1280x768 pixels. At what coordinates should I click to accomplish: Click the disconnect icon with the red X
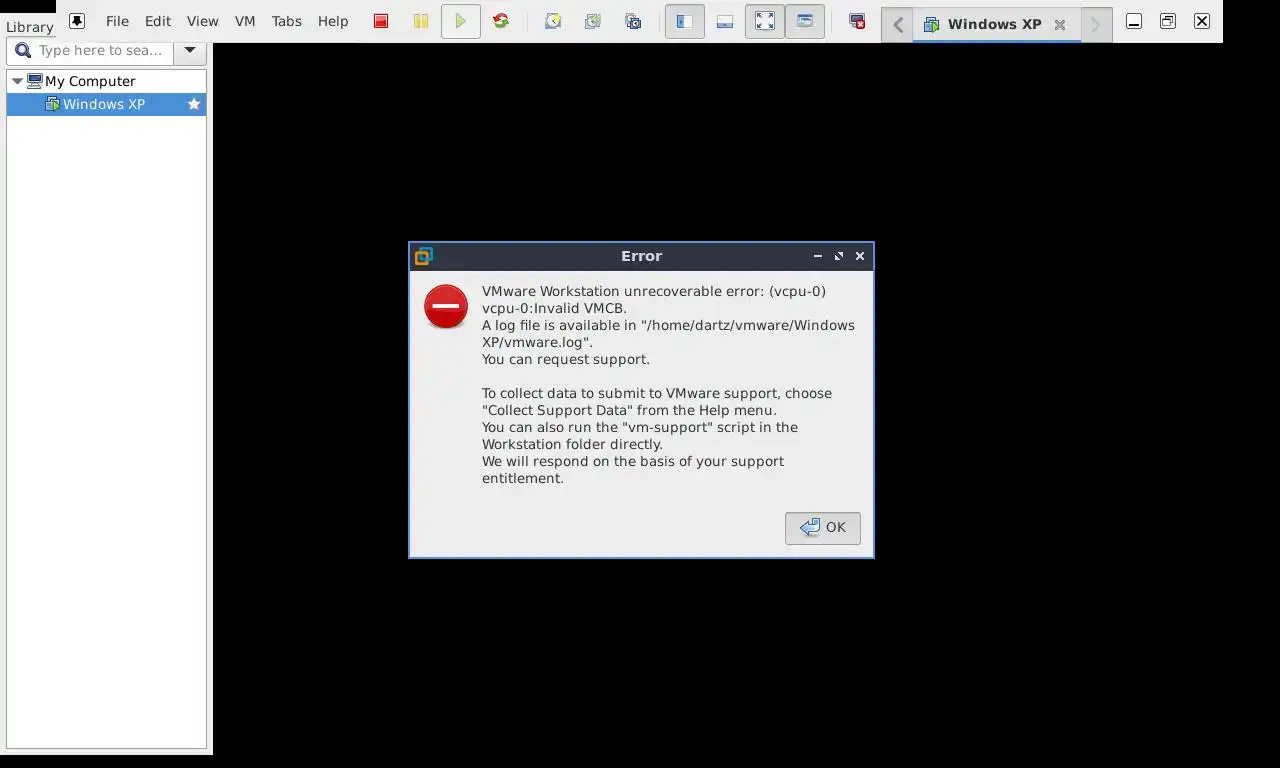857,21
